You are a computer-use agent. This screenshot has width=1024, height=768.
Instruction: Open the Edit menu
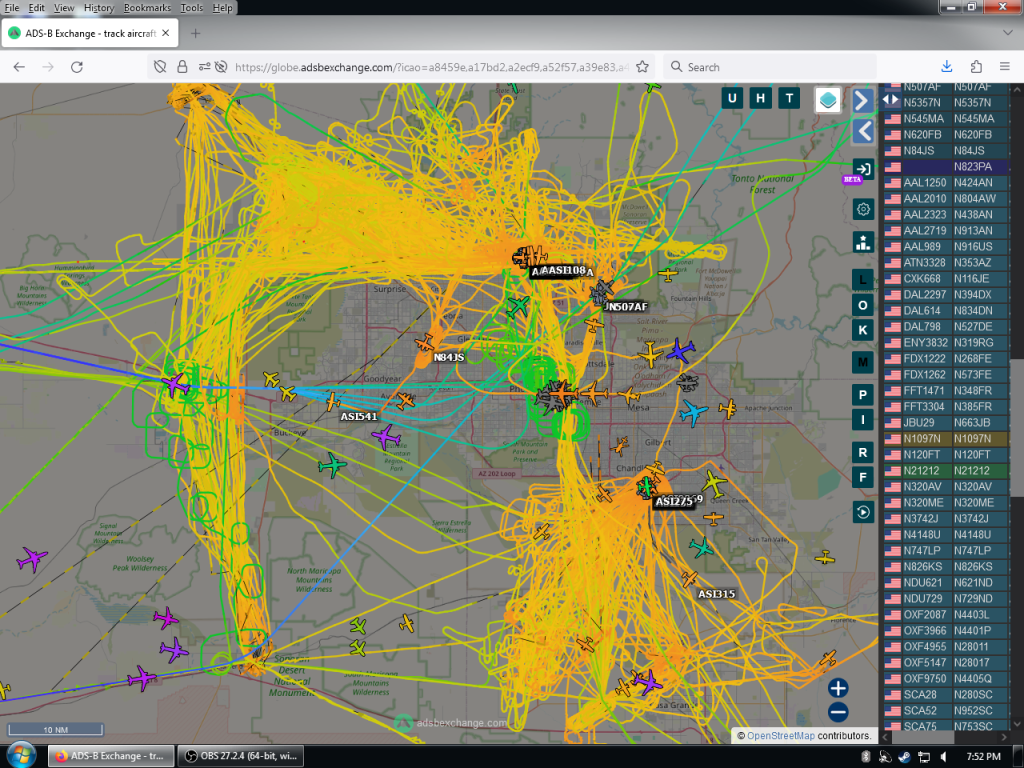click(x=37, y=8)
